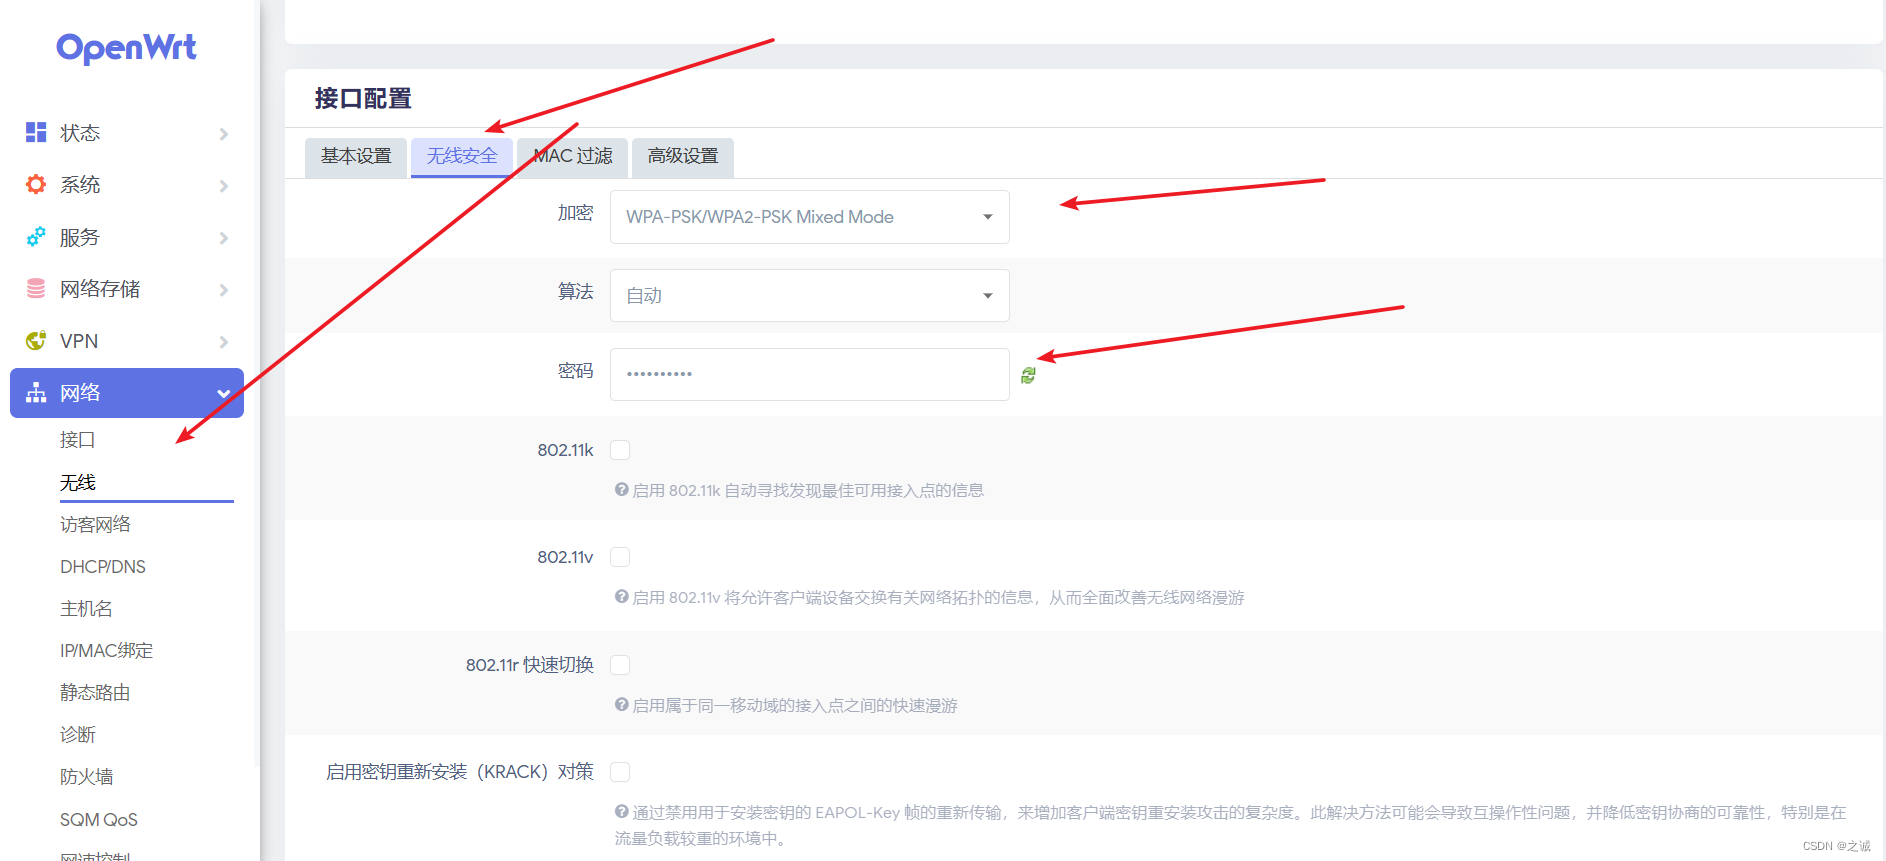Open the IP/MAC绑定 page

pos(107,651)
